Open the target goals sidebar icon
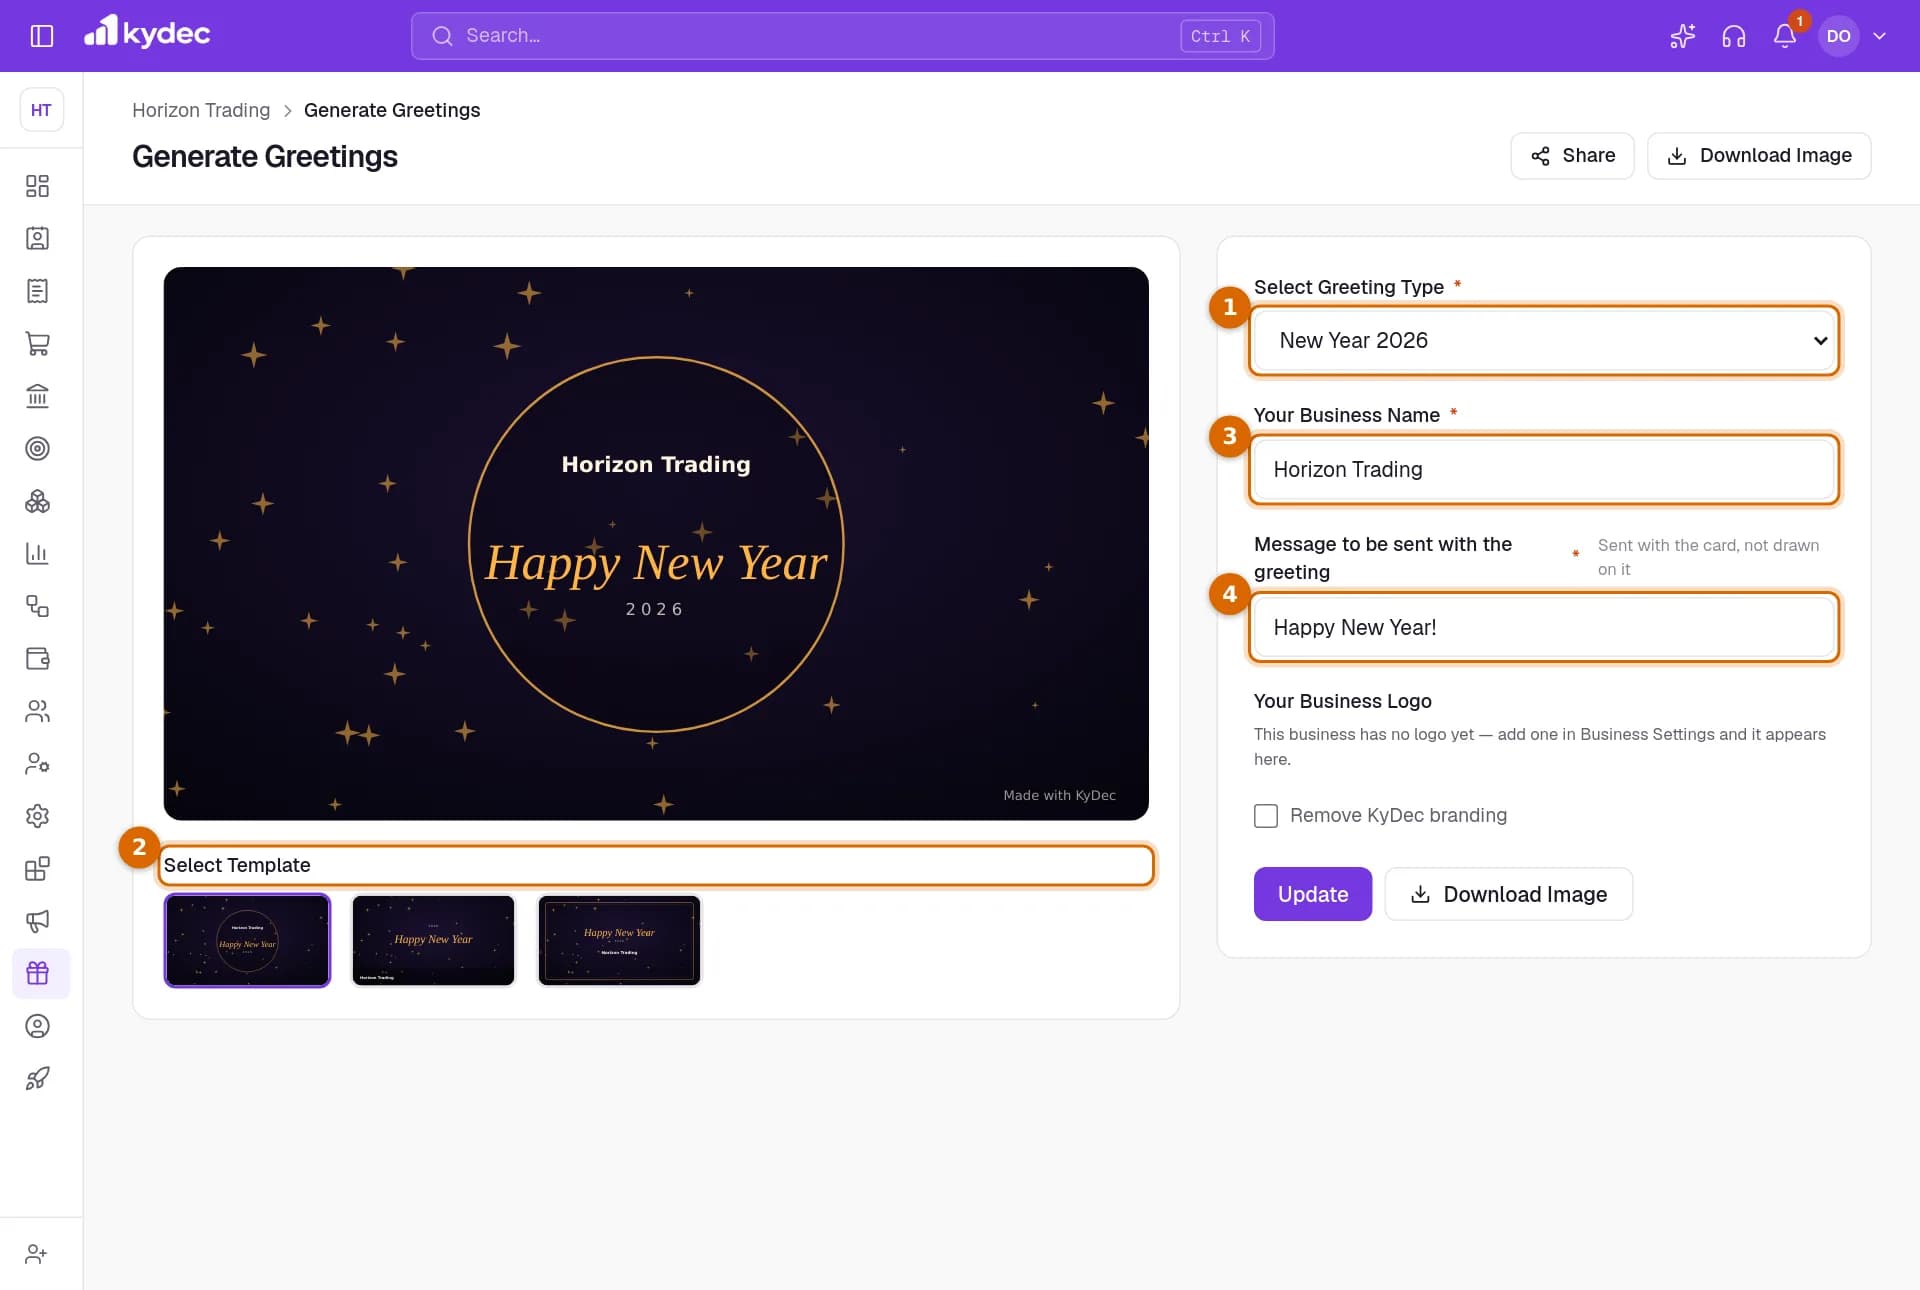The width and height of the screenshot is (1920, 1290). 37,449
